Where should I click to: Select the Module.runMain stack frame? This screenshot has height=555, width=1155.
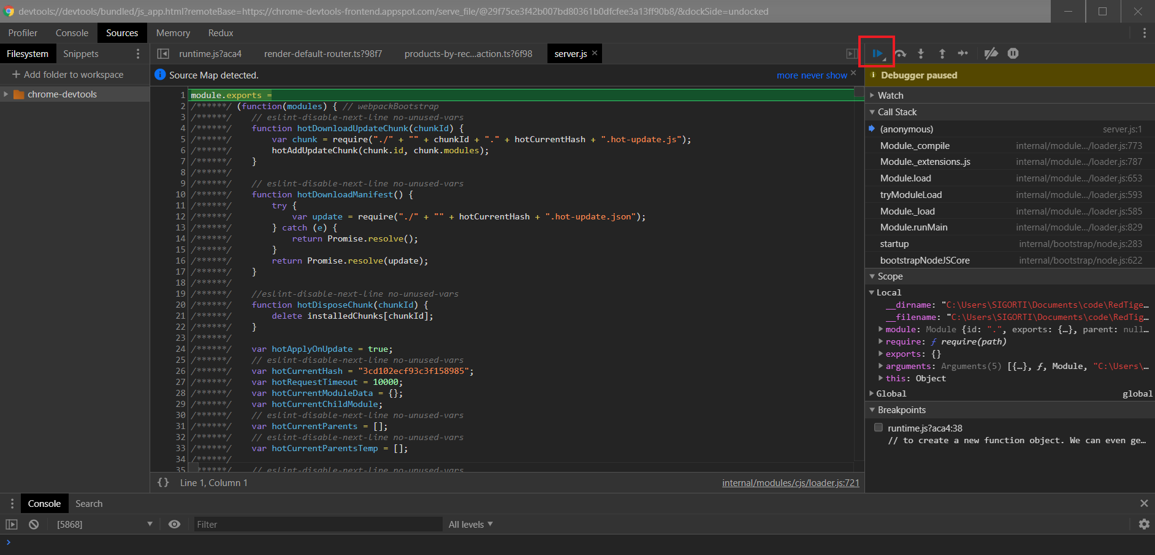click(x=1010, y=227)
